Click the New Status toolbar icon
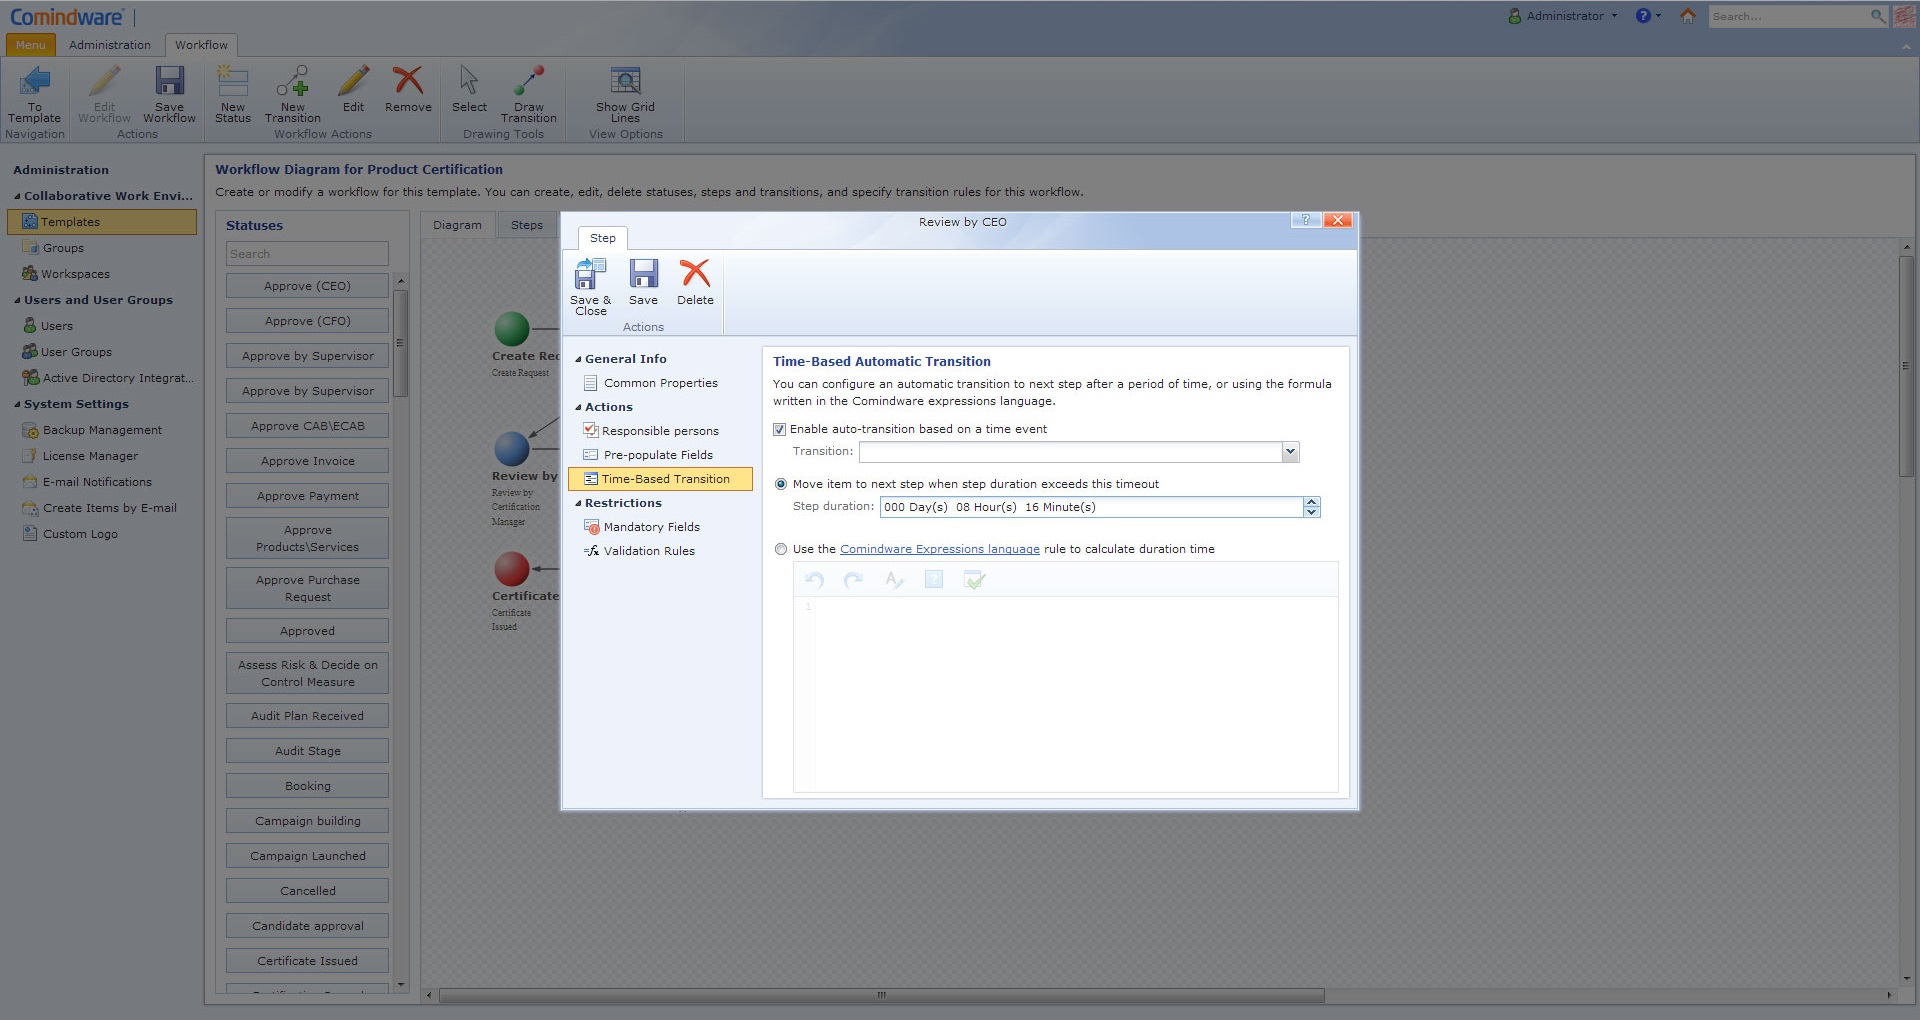The width and height of the screenshot is (1920, 1020). (x=232, y=84)
